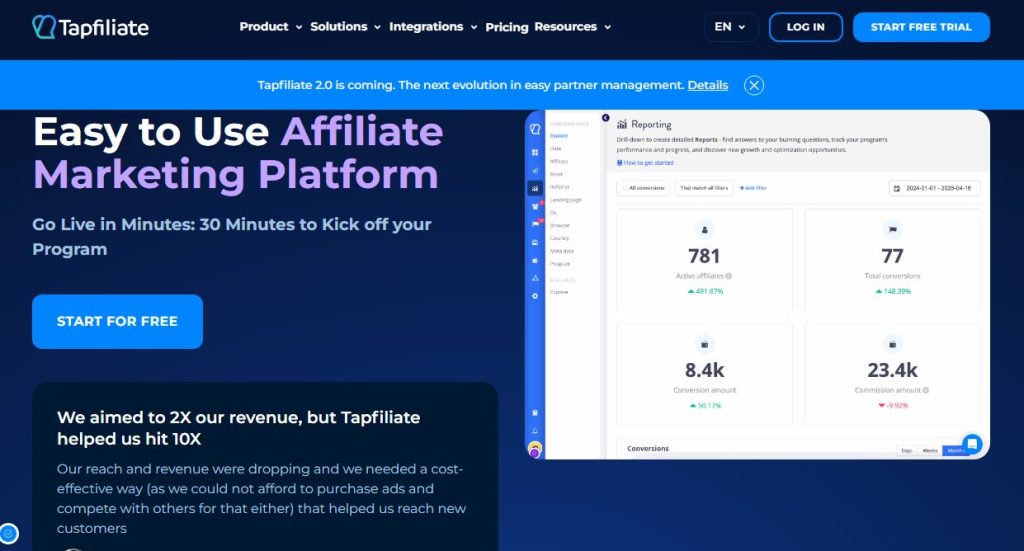This screenshot has width=1024, height=551.
Task: Select Landing page in dashboard side menu
Action: click(566, 200)
